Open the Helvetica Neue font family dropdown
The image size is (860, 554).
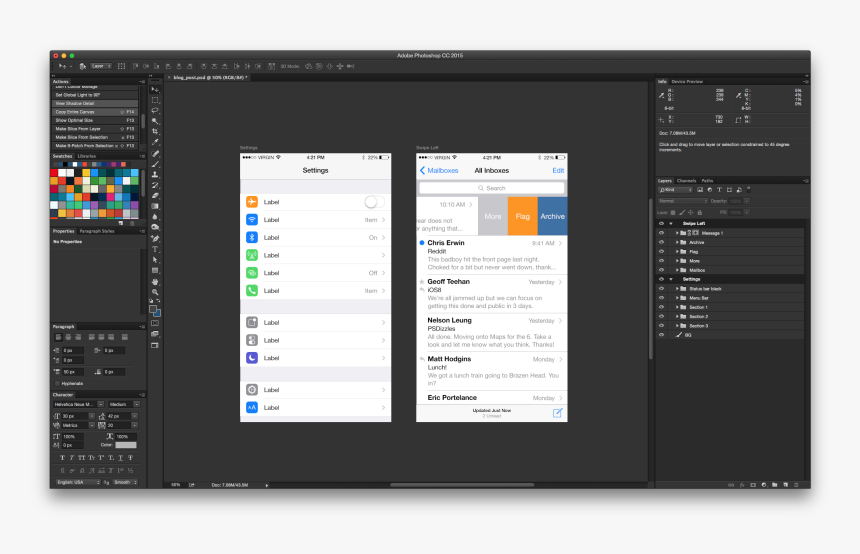coord(78,404)
